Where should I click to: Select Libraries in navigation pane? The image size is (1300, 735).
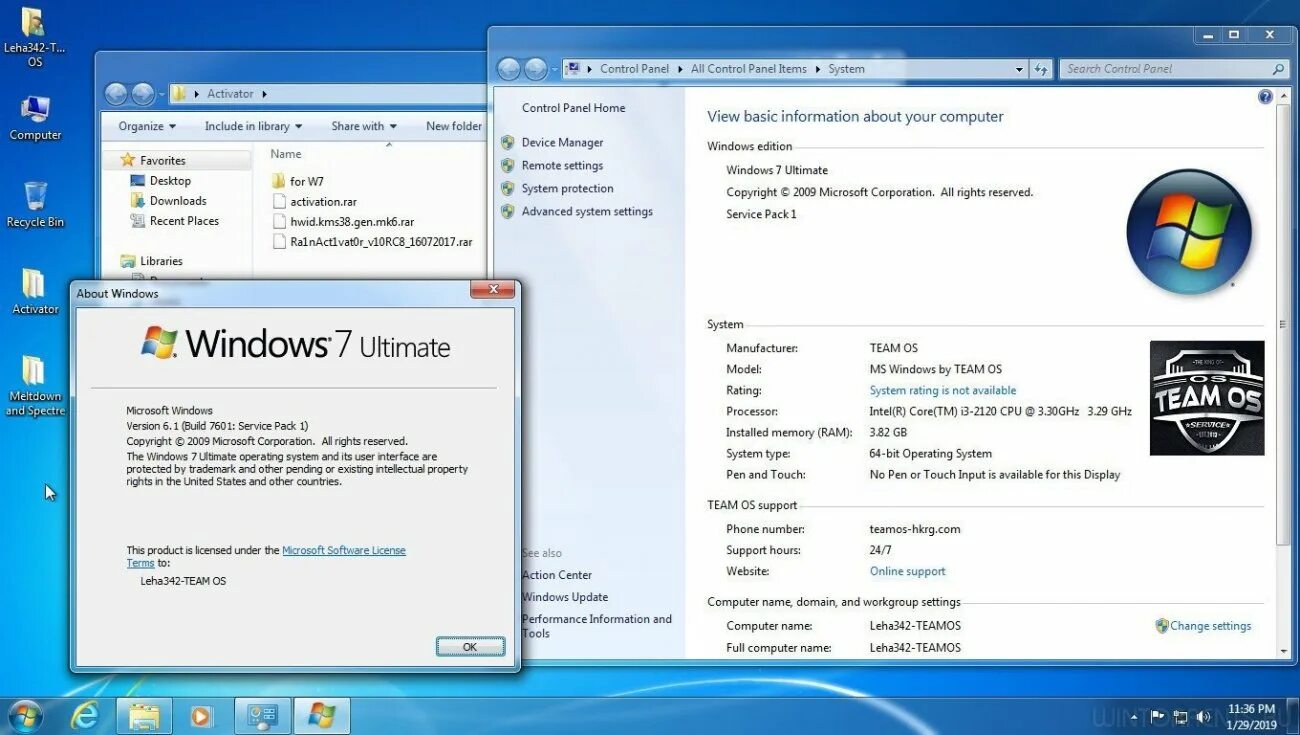point(161,261)
